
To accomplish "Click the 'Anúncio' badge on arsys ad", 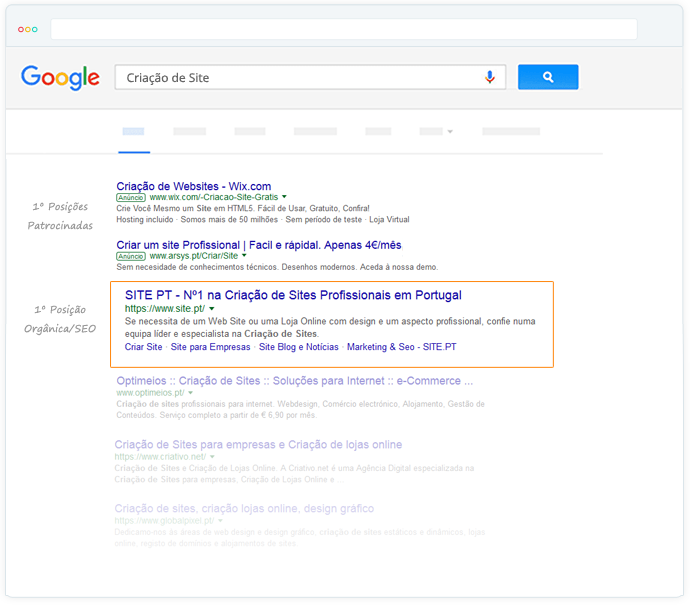I will pos(131,256).
